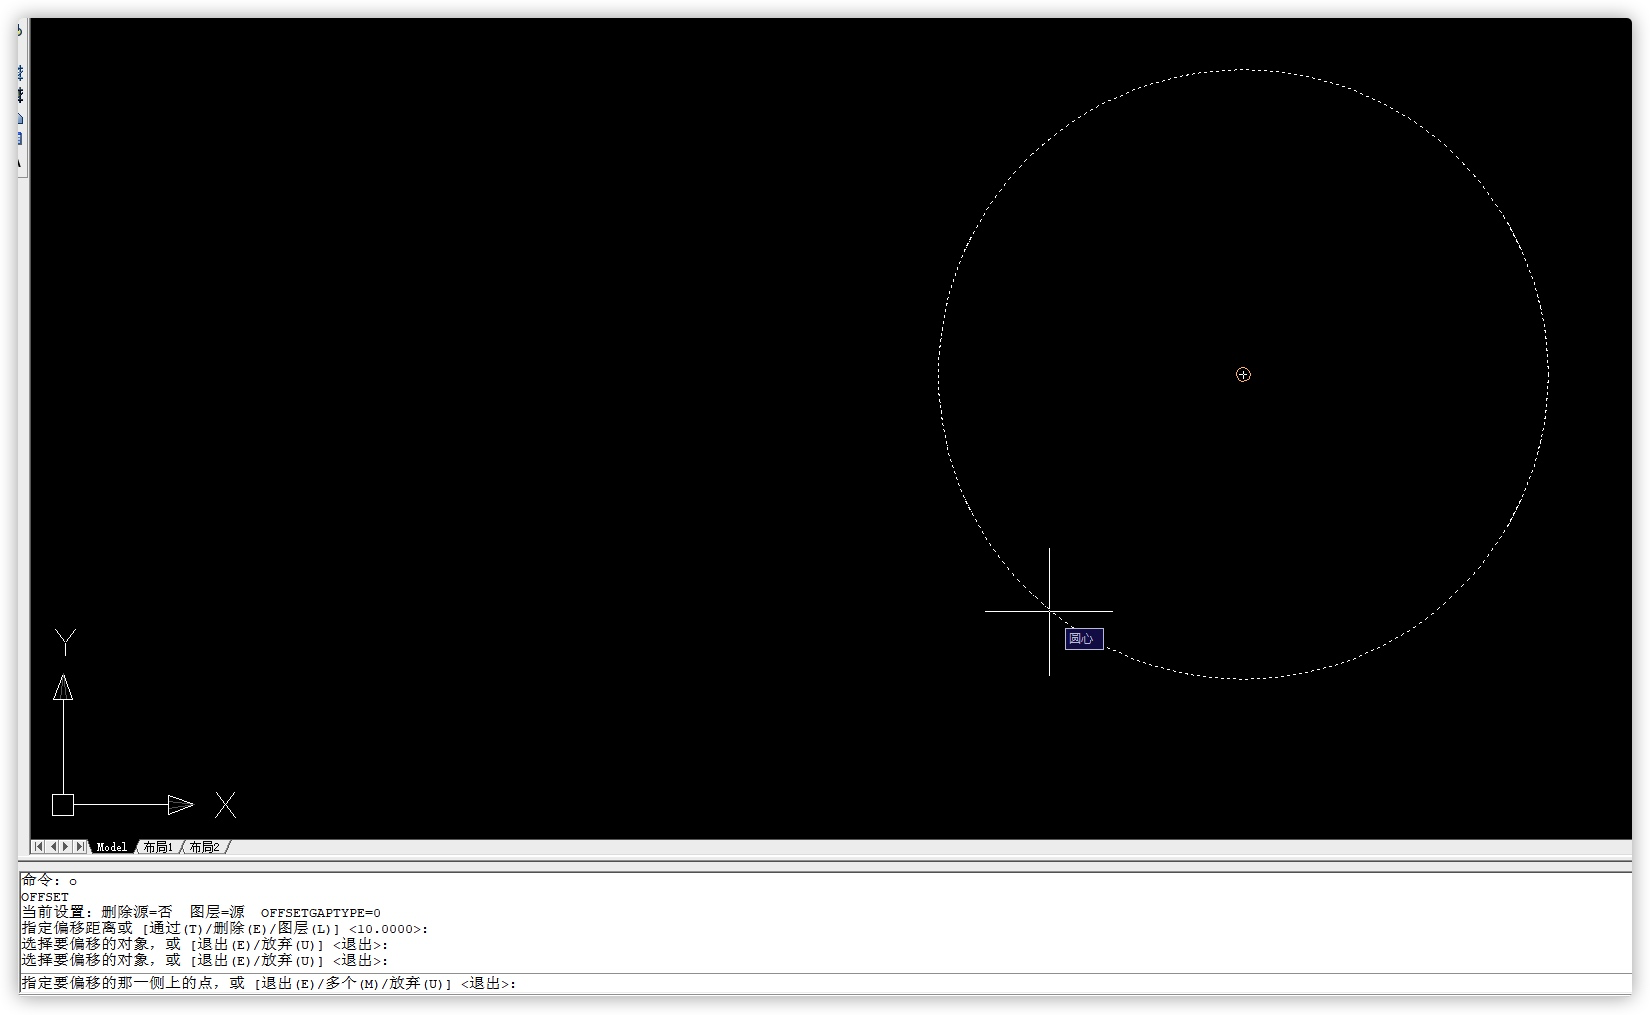Image resolution: width=1650 pixels, height=1015 pixels.
Task: Jump to the last layout tab arrow
Action: click(x=80, y=847)
